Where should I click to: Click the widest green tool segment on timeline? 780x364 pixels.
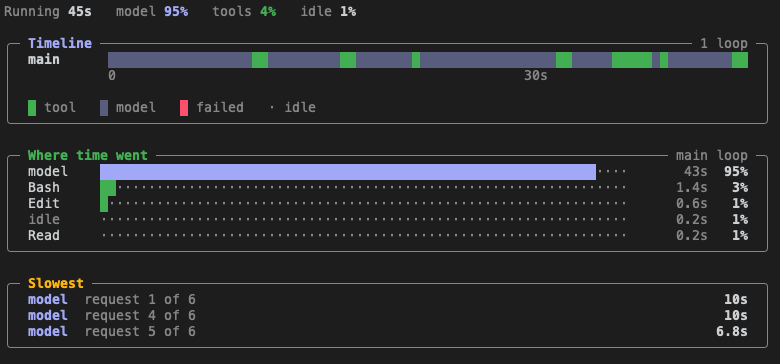632,60
